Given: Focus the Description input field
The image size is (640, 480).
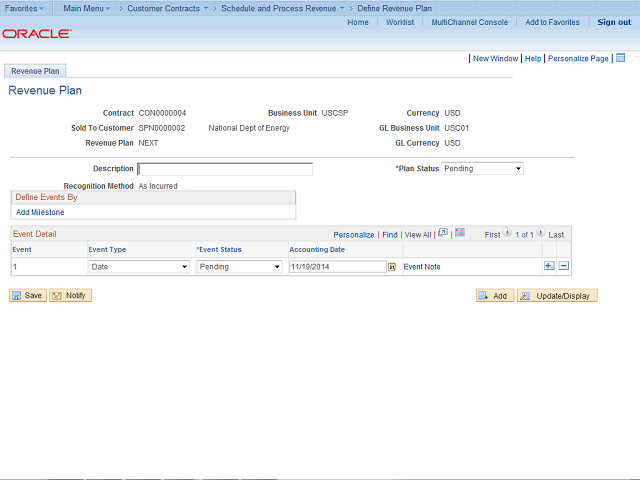Looking at the screenshot, I should [225, 169].
